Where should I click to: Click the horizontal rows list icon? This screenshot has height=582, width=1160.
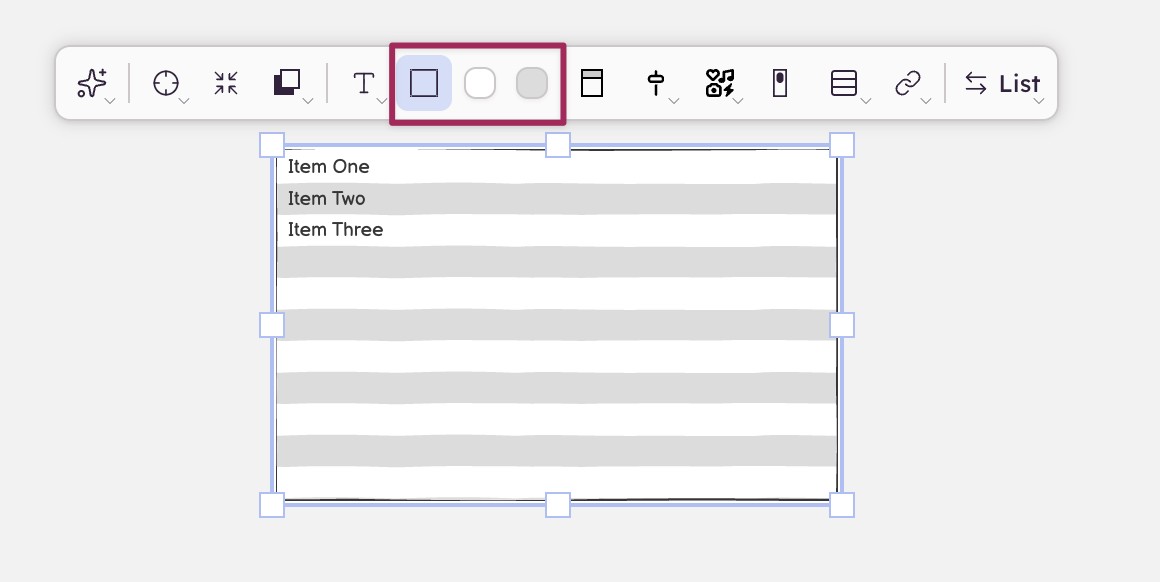point(844,83)
